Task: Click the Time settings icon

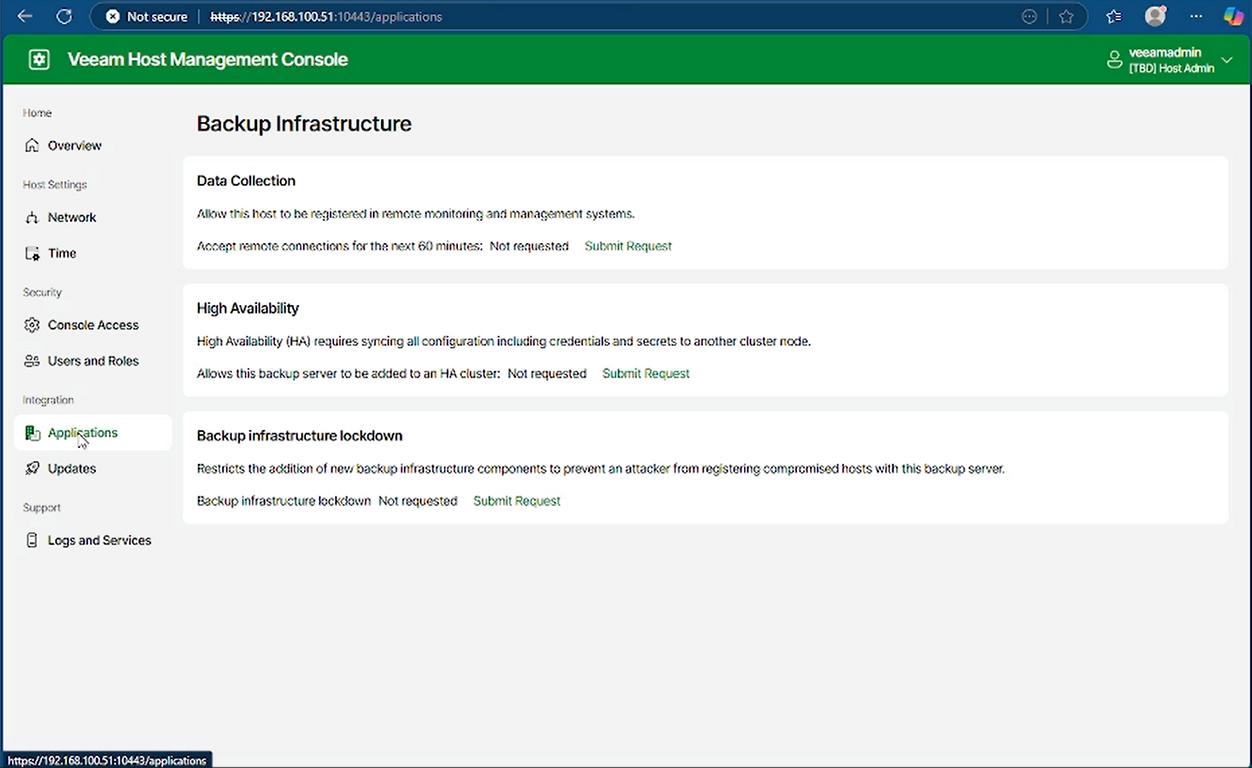Action: 32,254
